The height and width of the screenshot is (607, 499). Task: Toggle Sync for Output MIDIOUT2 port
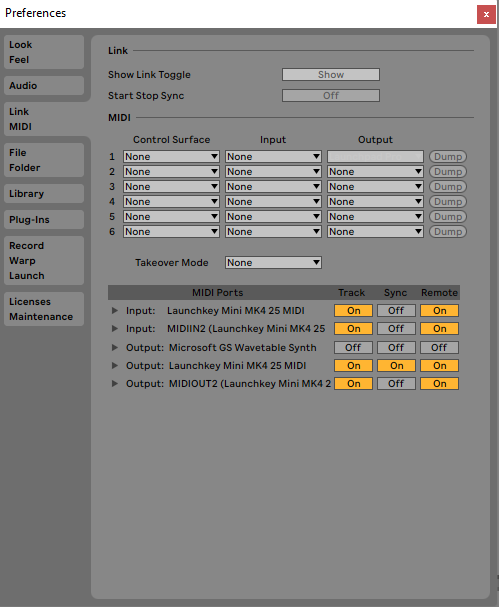396,384
